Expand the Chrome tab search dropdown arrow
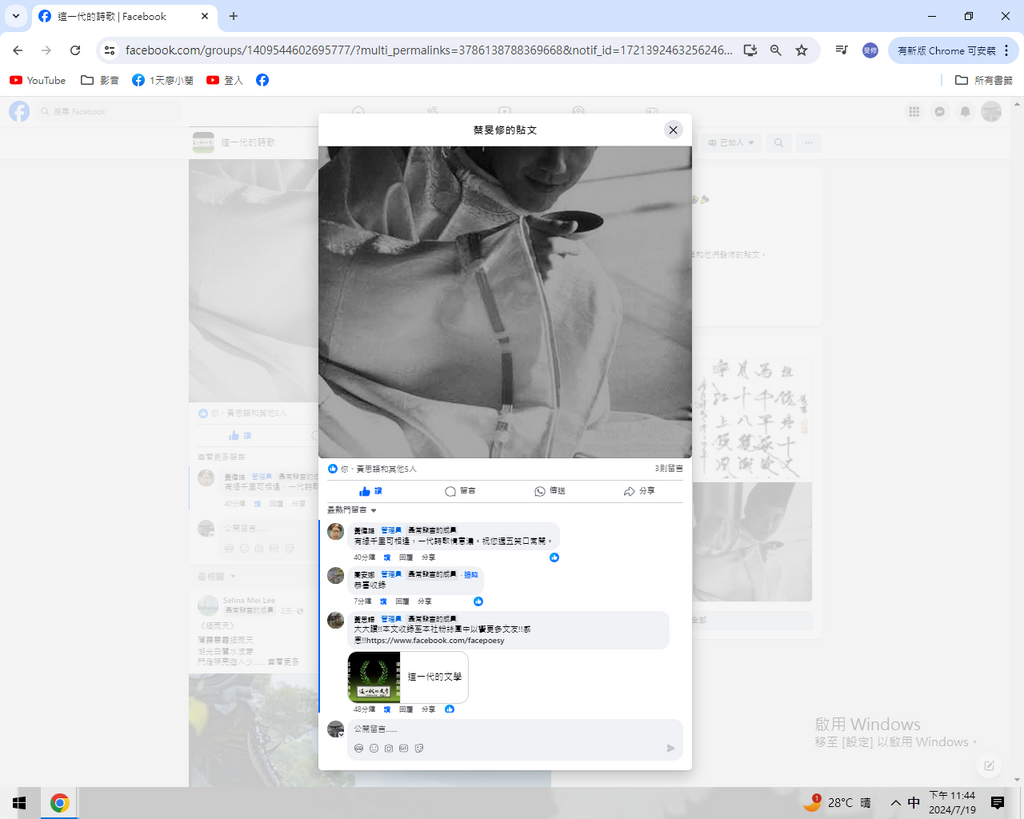 [x=16, y=16]
